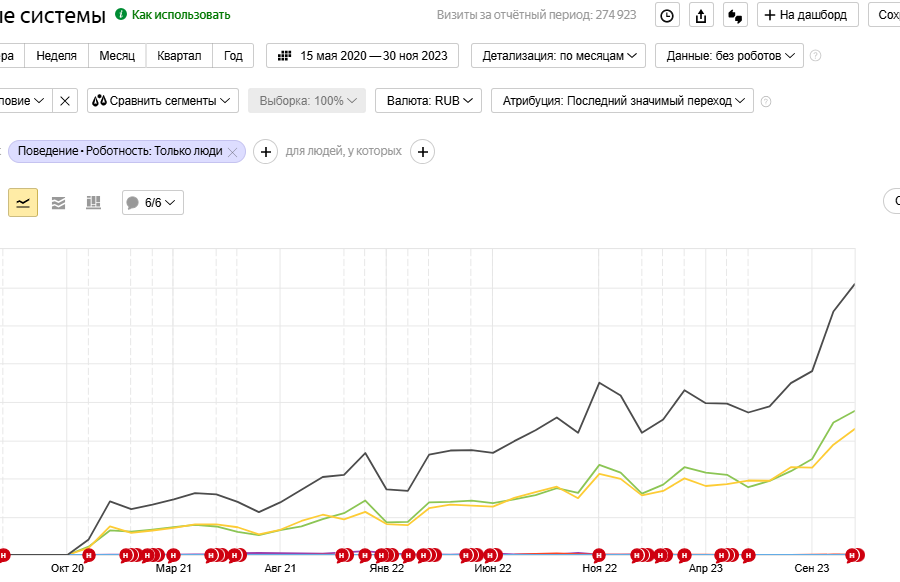Open 'Данные: без роботов' dropdown
The width and height of the screenshot is (900, 582).
pos(730,56)
